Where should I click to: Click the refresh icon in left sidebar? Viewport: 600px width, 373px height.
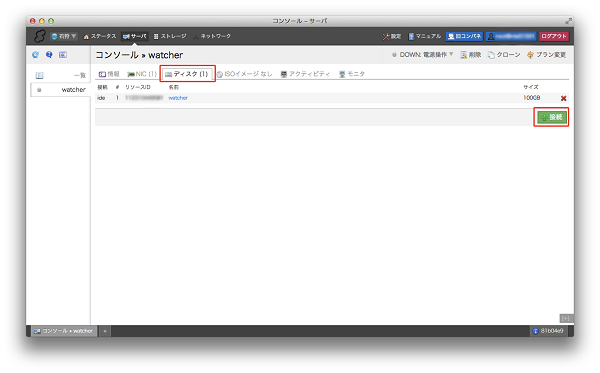pos(36,55)
